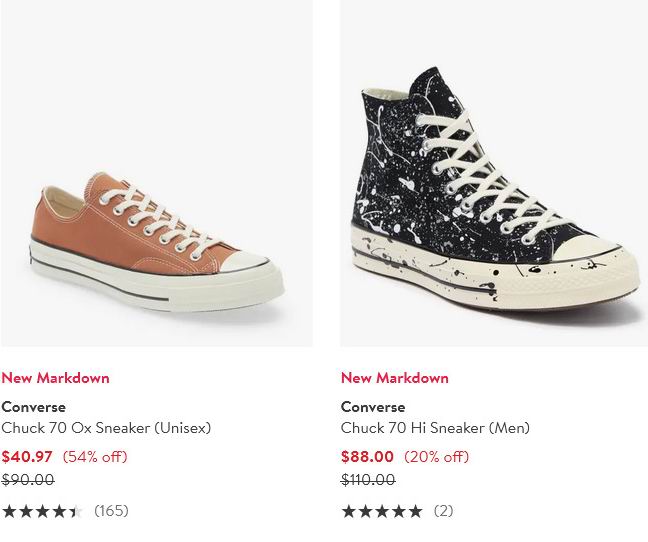Click the (20% off) discount text
Image resolution: width=648 pixels, height=542 pixels.
click(x=436, y=457)
